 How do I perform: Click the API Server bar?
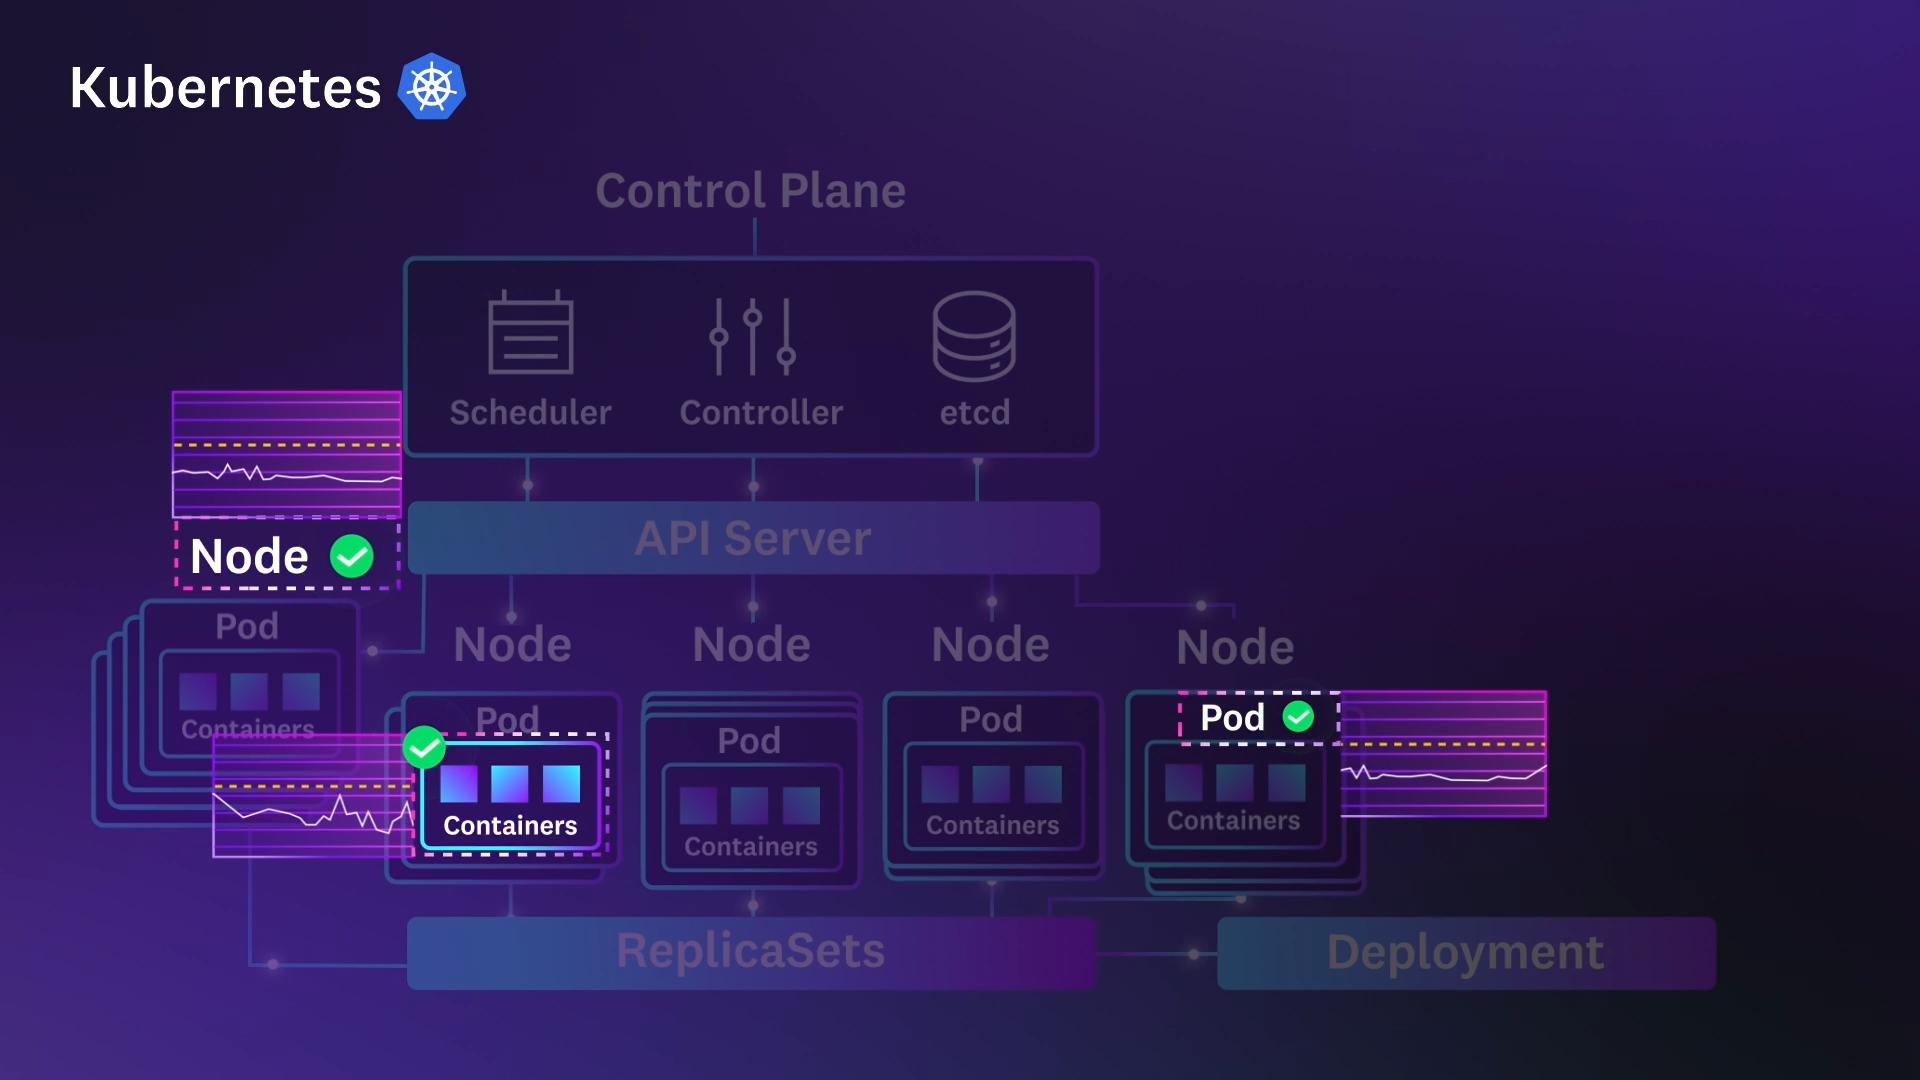(x=753, y=538)
